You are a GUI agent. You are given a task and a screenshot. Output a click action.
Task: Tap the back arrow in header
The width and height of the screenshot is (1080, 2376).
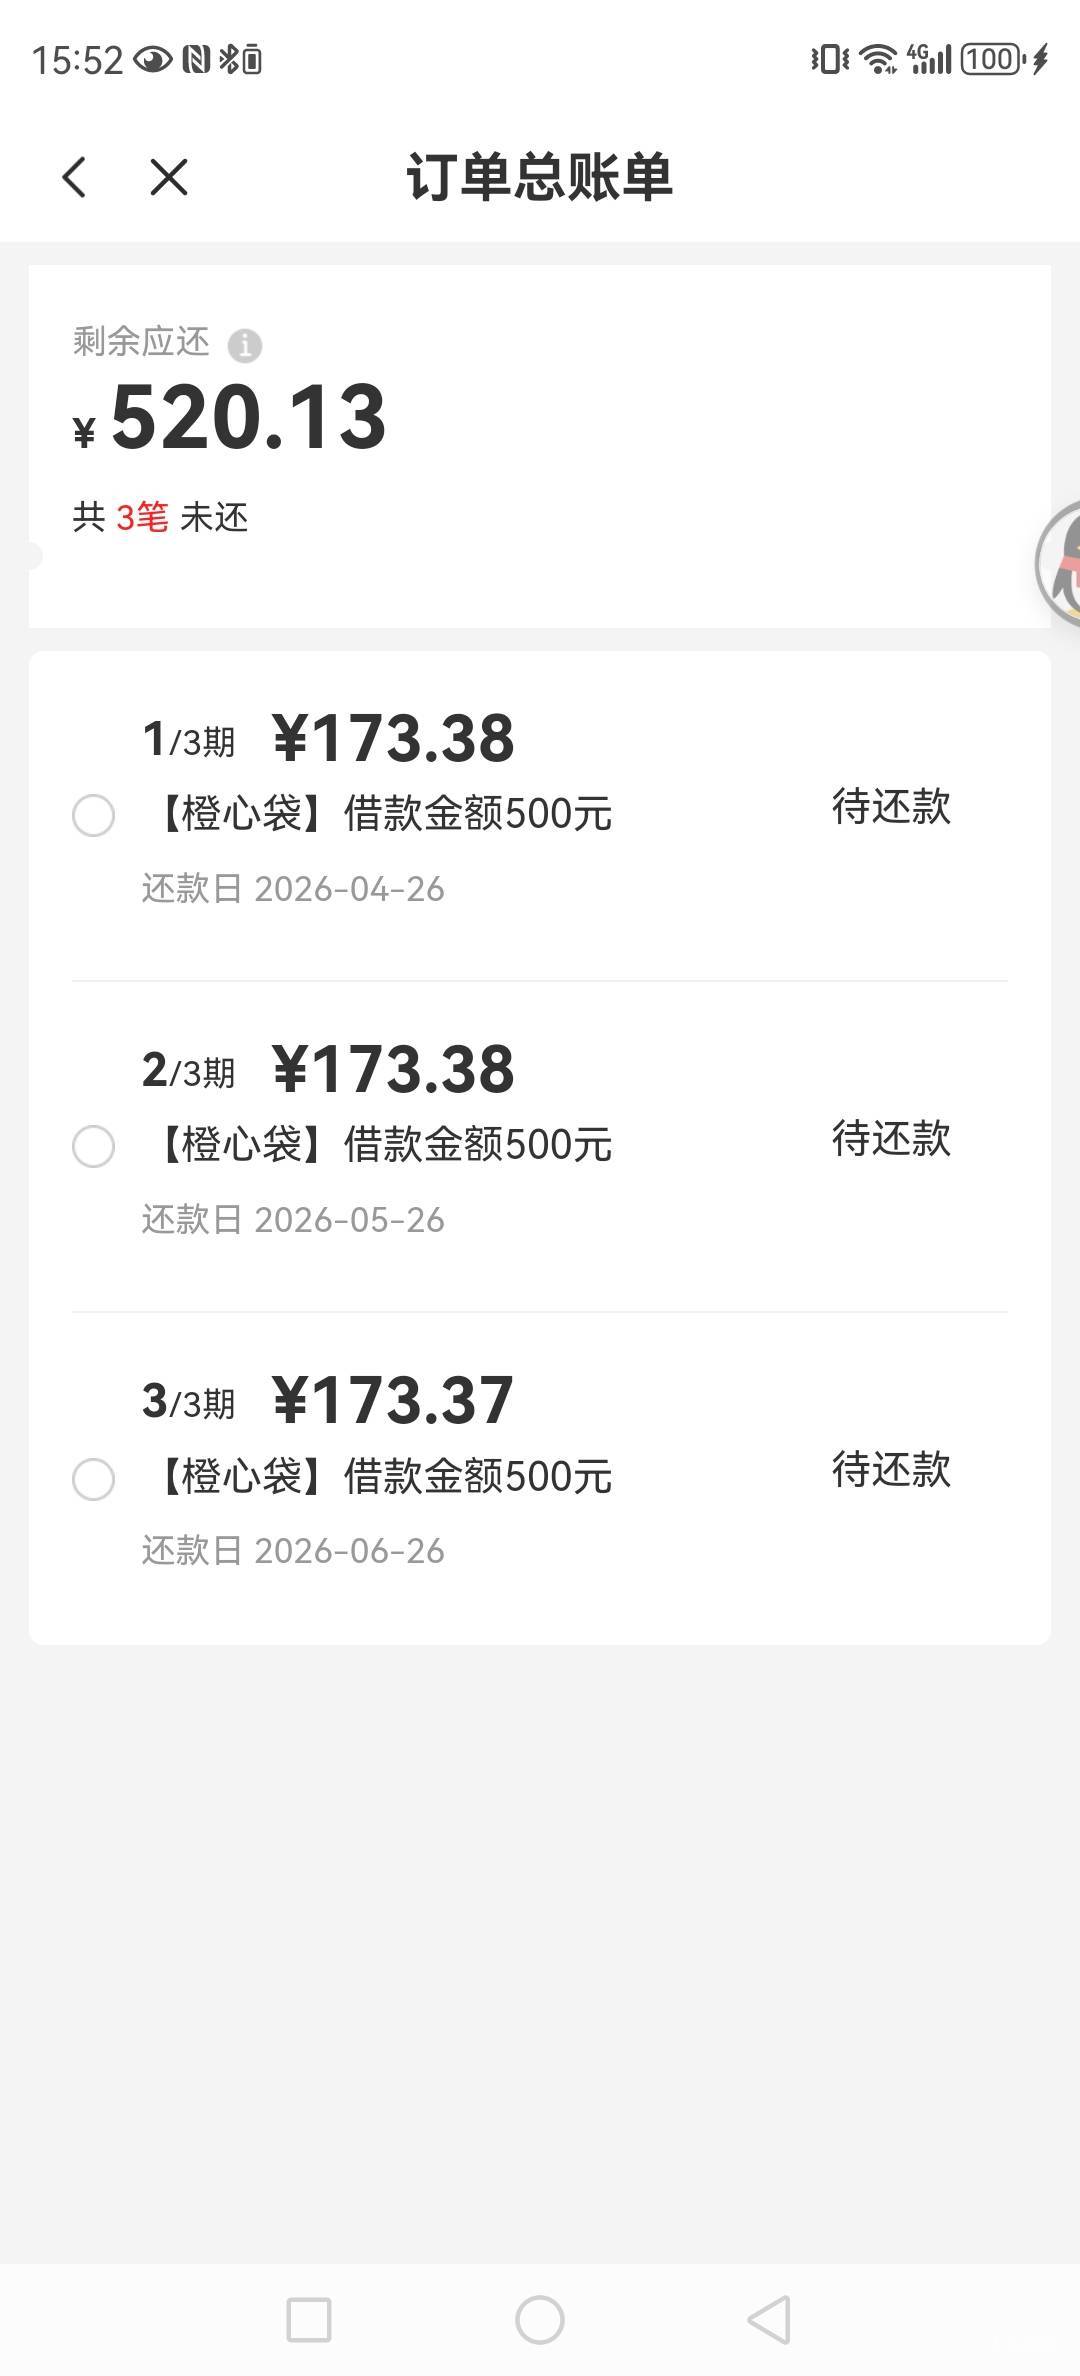click(75, 178)
